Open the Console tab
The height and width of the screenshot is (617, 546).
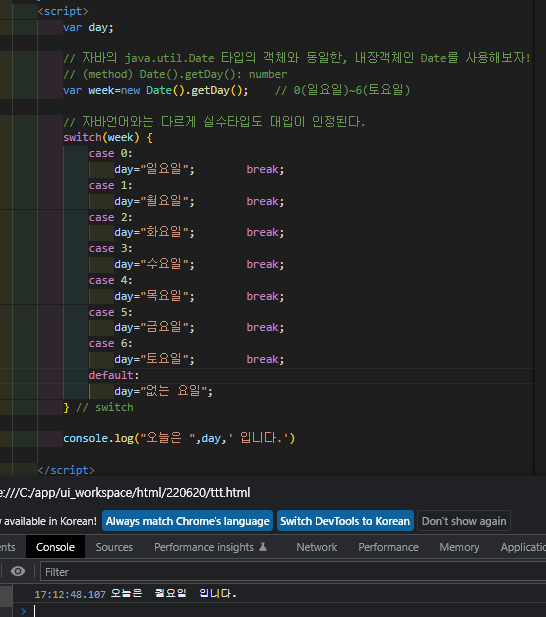[55, 547]
